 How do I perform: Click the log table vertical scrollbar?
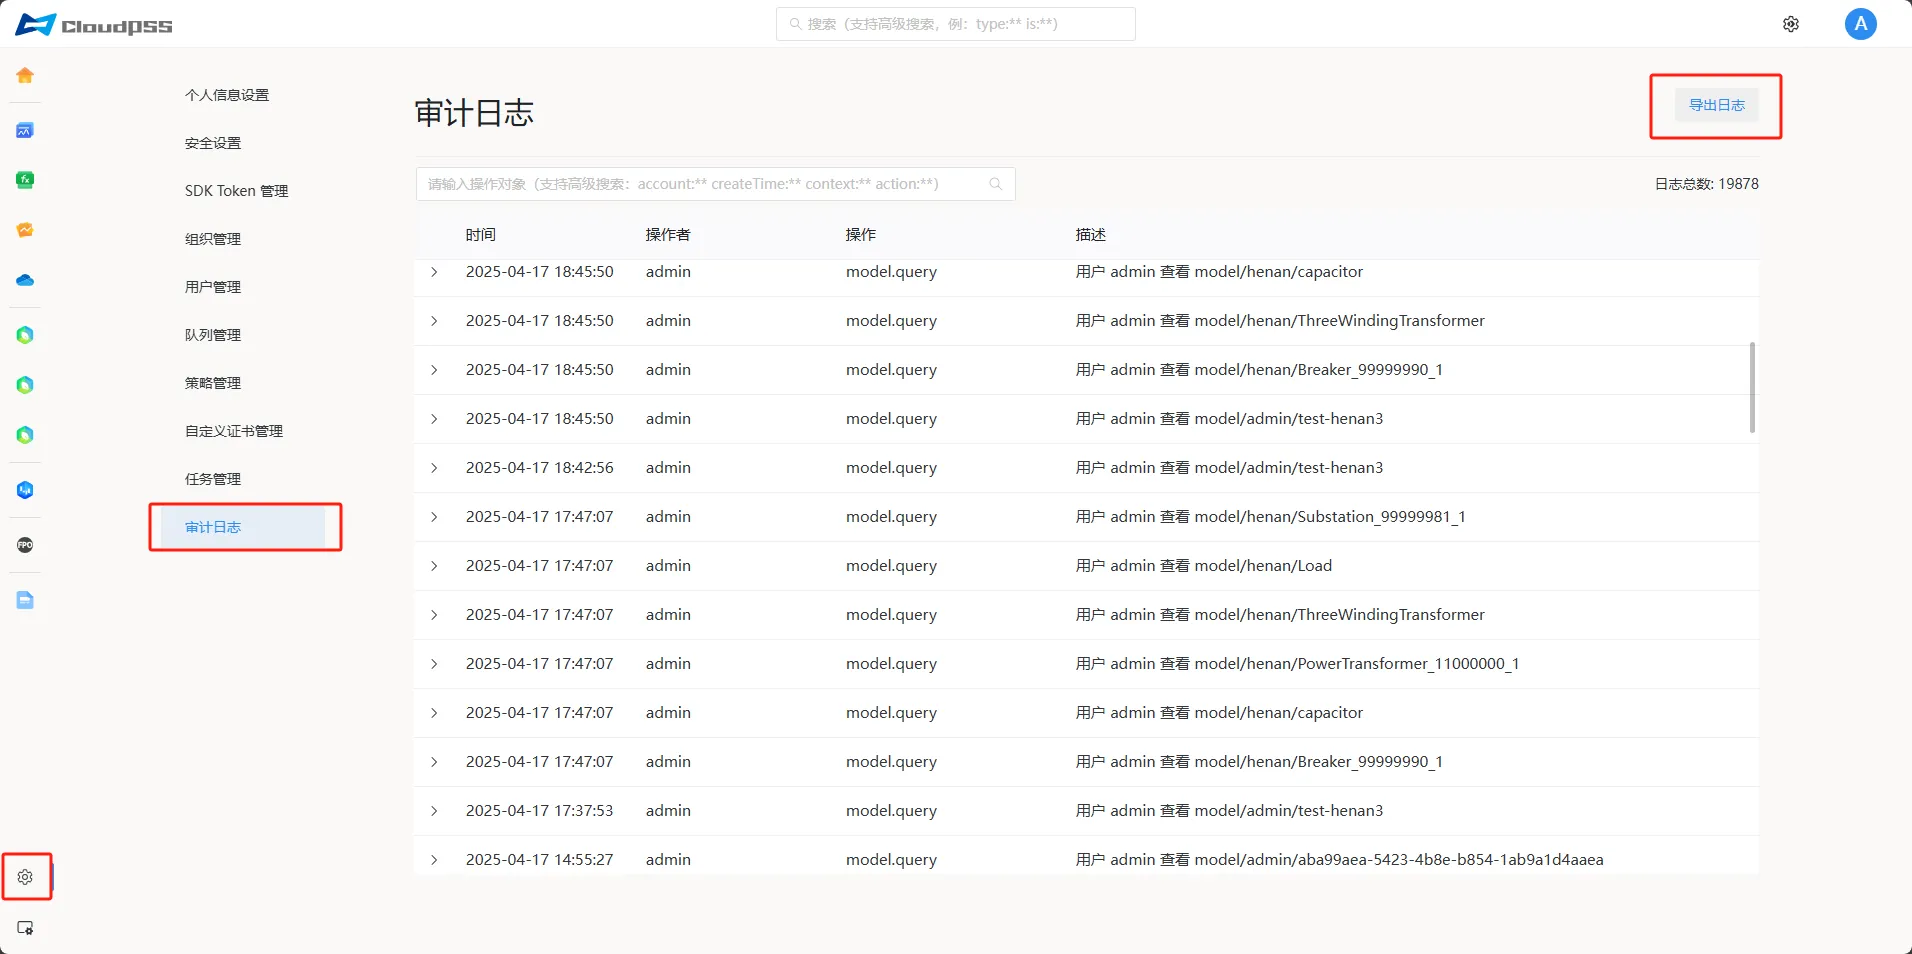point(1752,388)
